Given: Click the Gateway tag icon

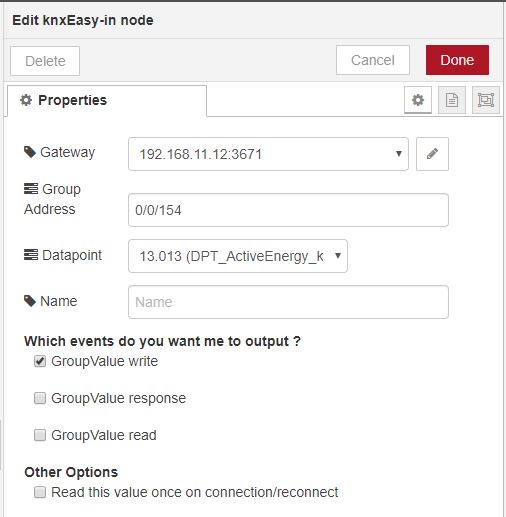Looking at the screenshot, I should click(x=30, y=152).
